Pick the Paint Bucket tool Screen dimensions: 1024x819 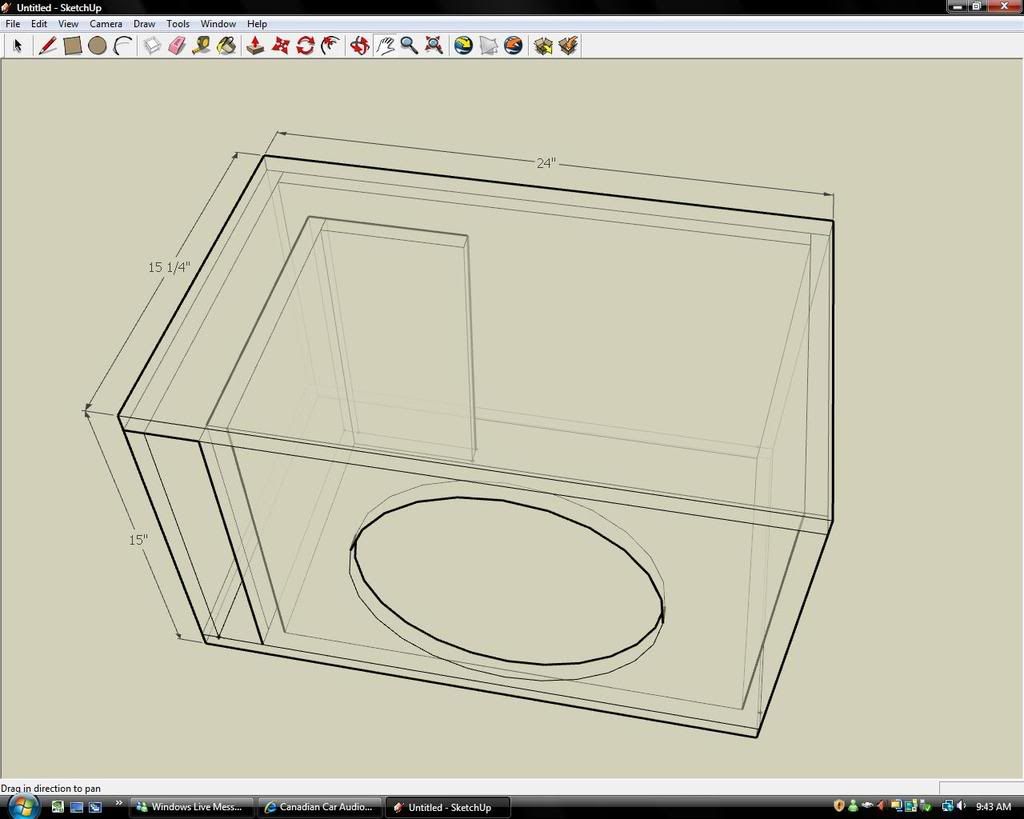pos(226,45)
